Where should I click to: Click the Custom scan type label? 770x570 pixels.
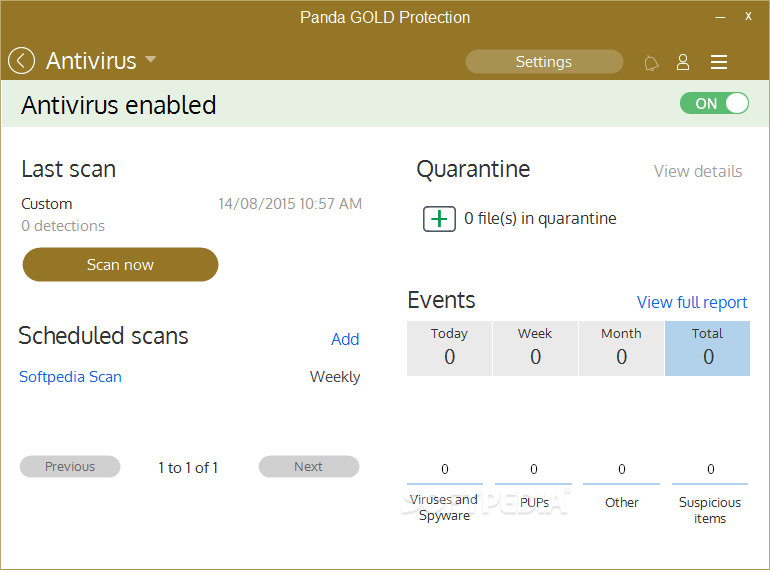click(x=47, y=204)
